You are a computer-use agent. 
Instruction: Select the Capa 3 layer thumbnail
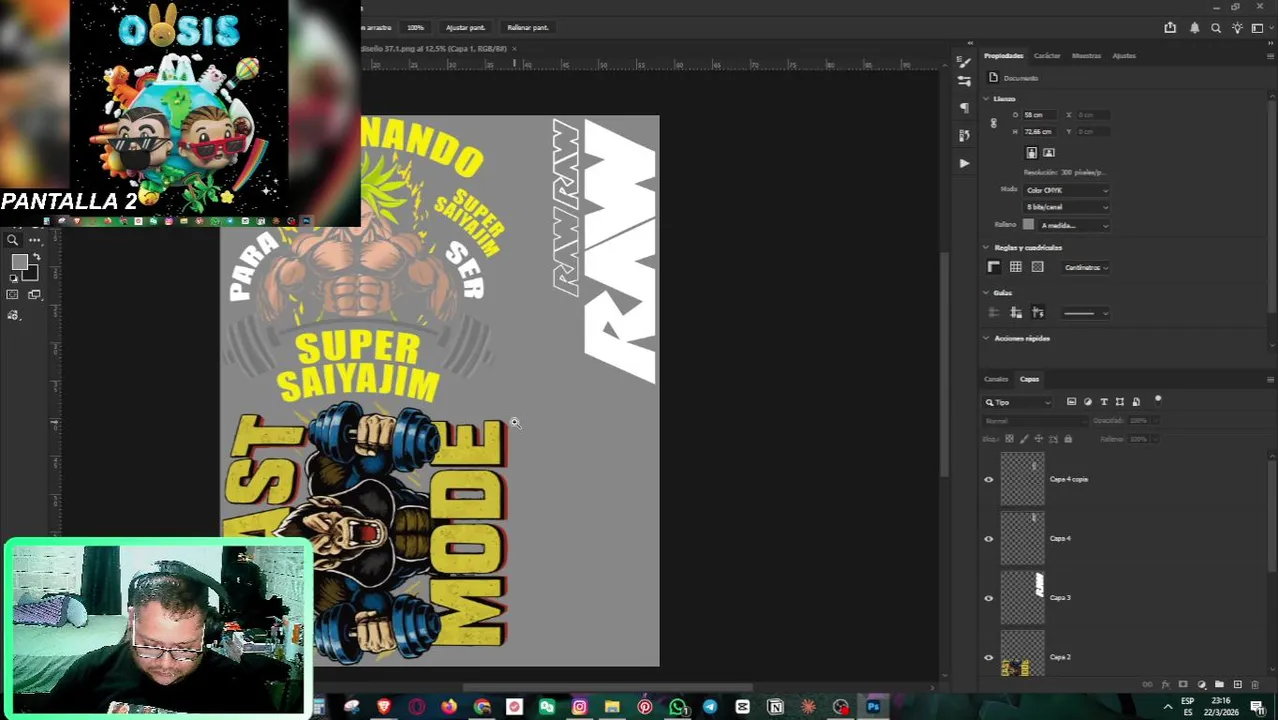[x=1023, y=598]
